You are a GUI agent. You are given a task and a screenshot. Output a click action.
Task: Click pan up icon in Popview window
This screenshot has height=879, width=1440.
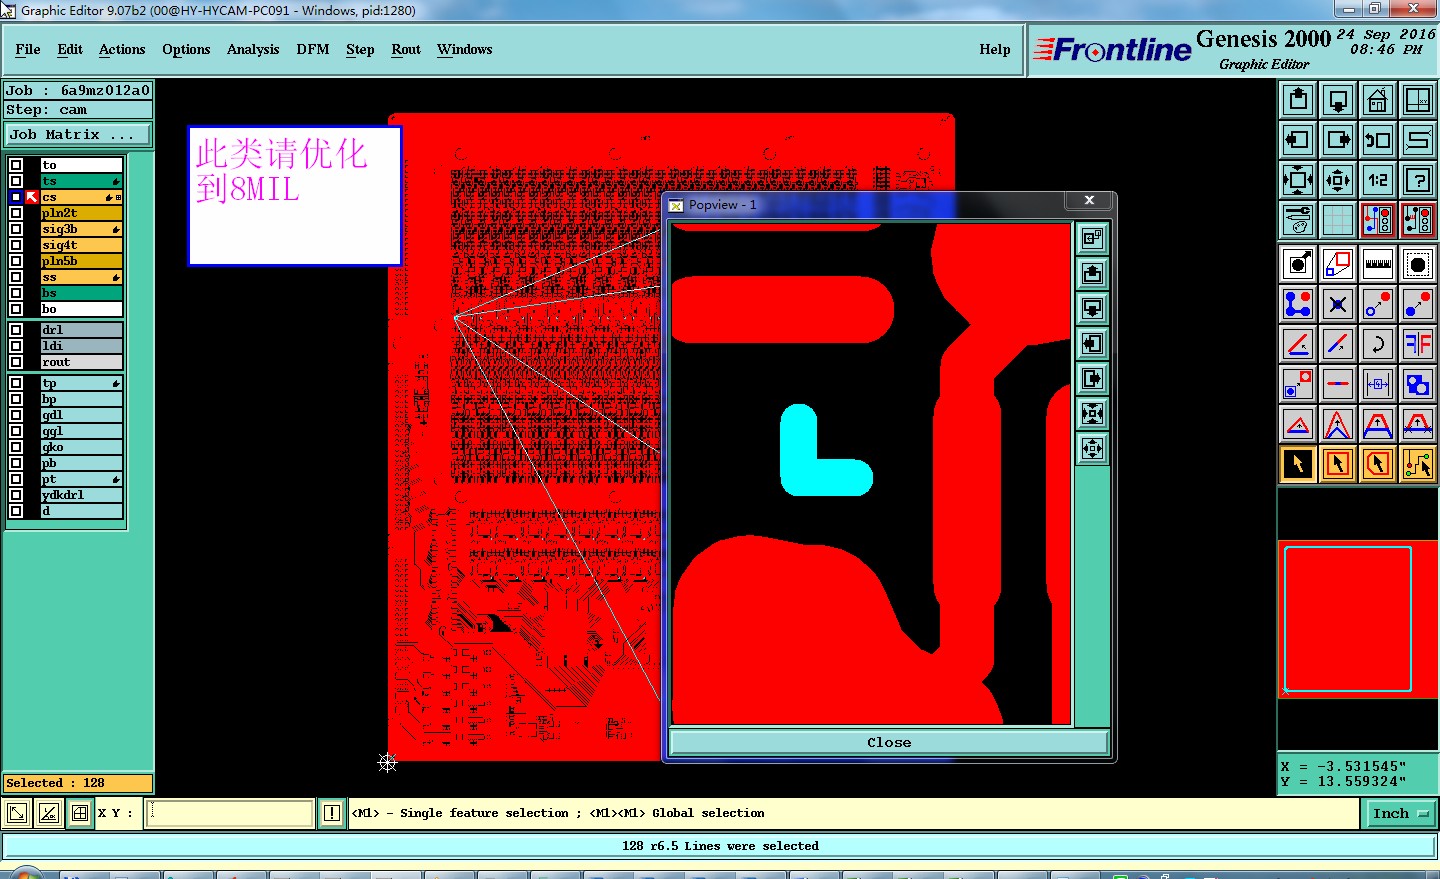(1093, 273)
